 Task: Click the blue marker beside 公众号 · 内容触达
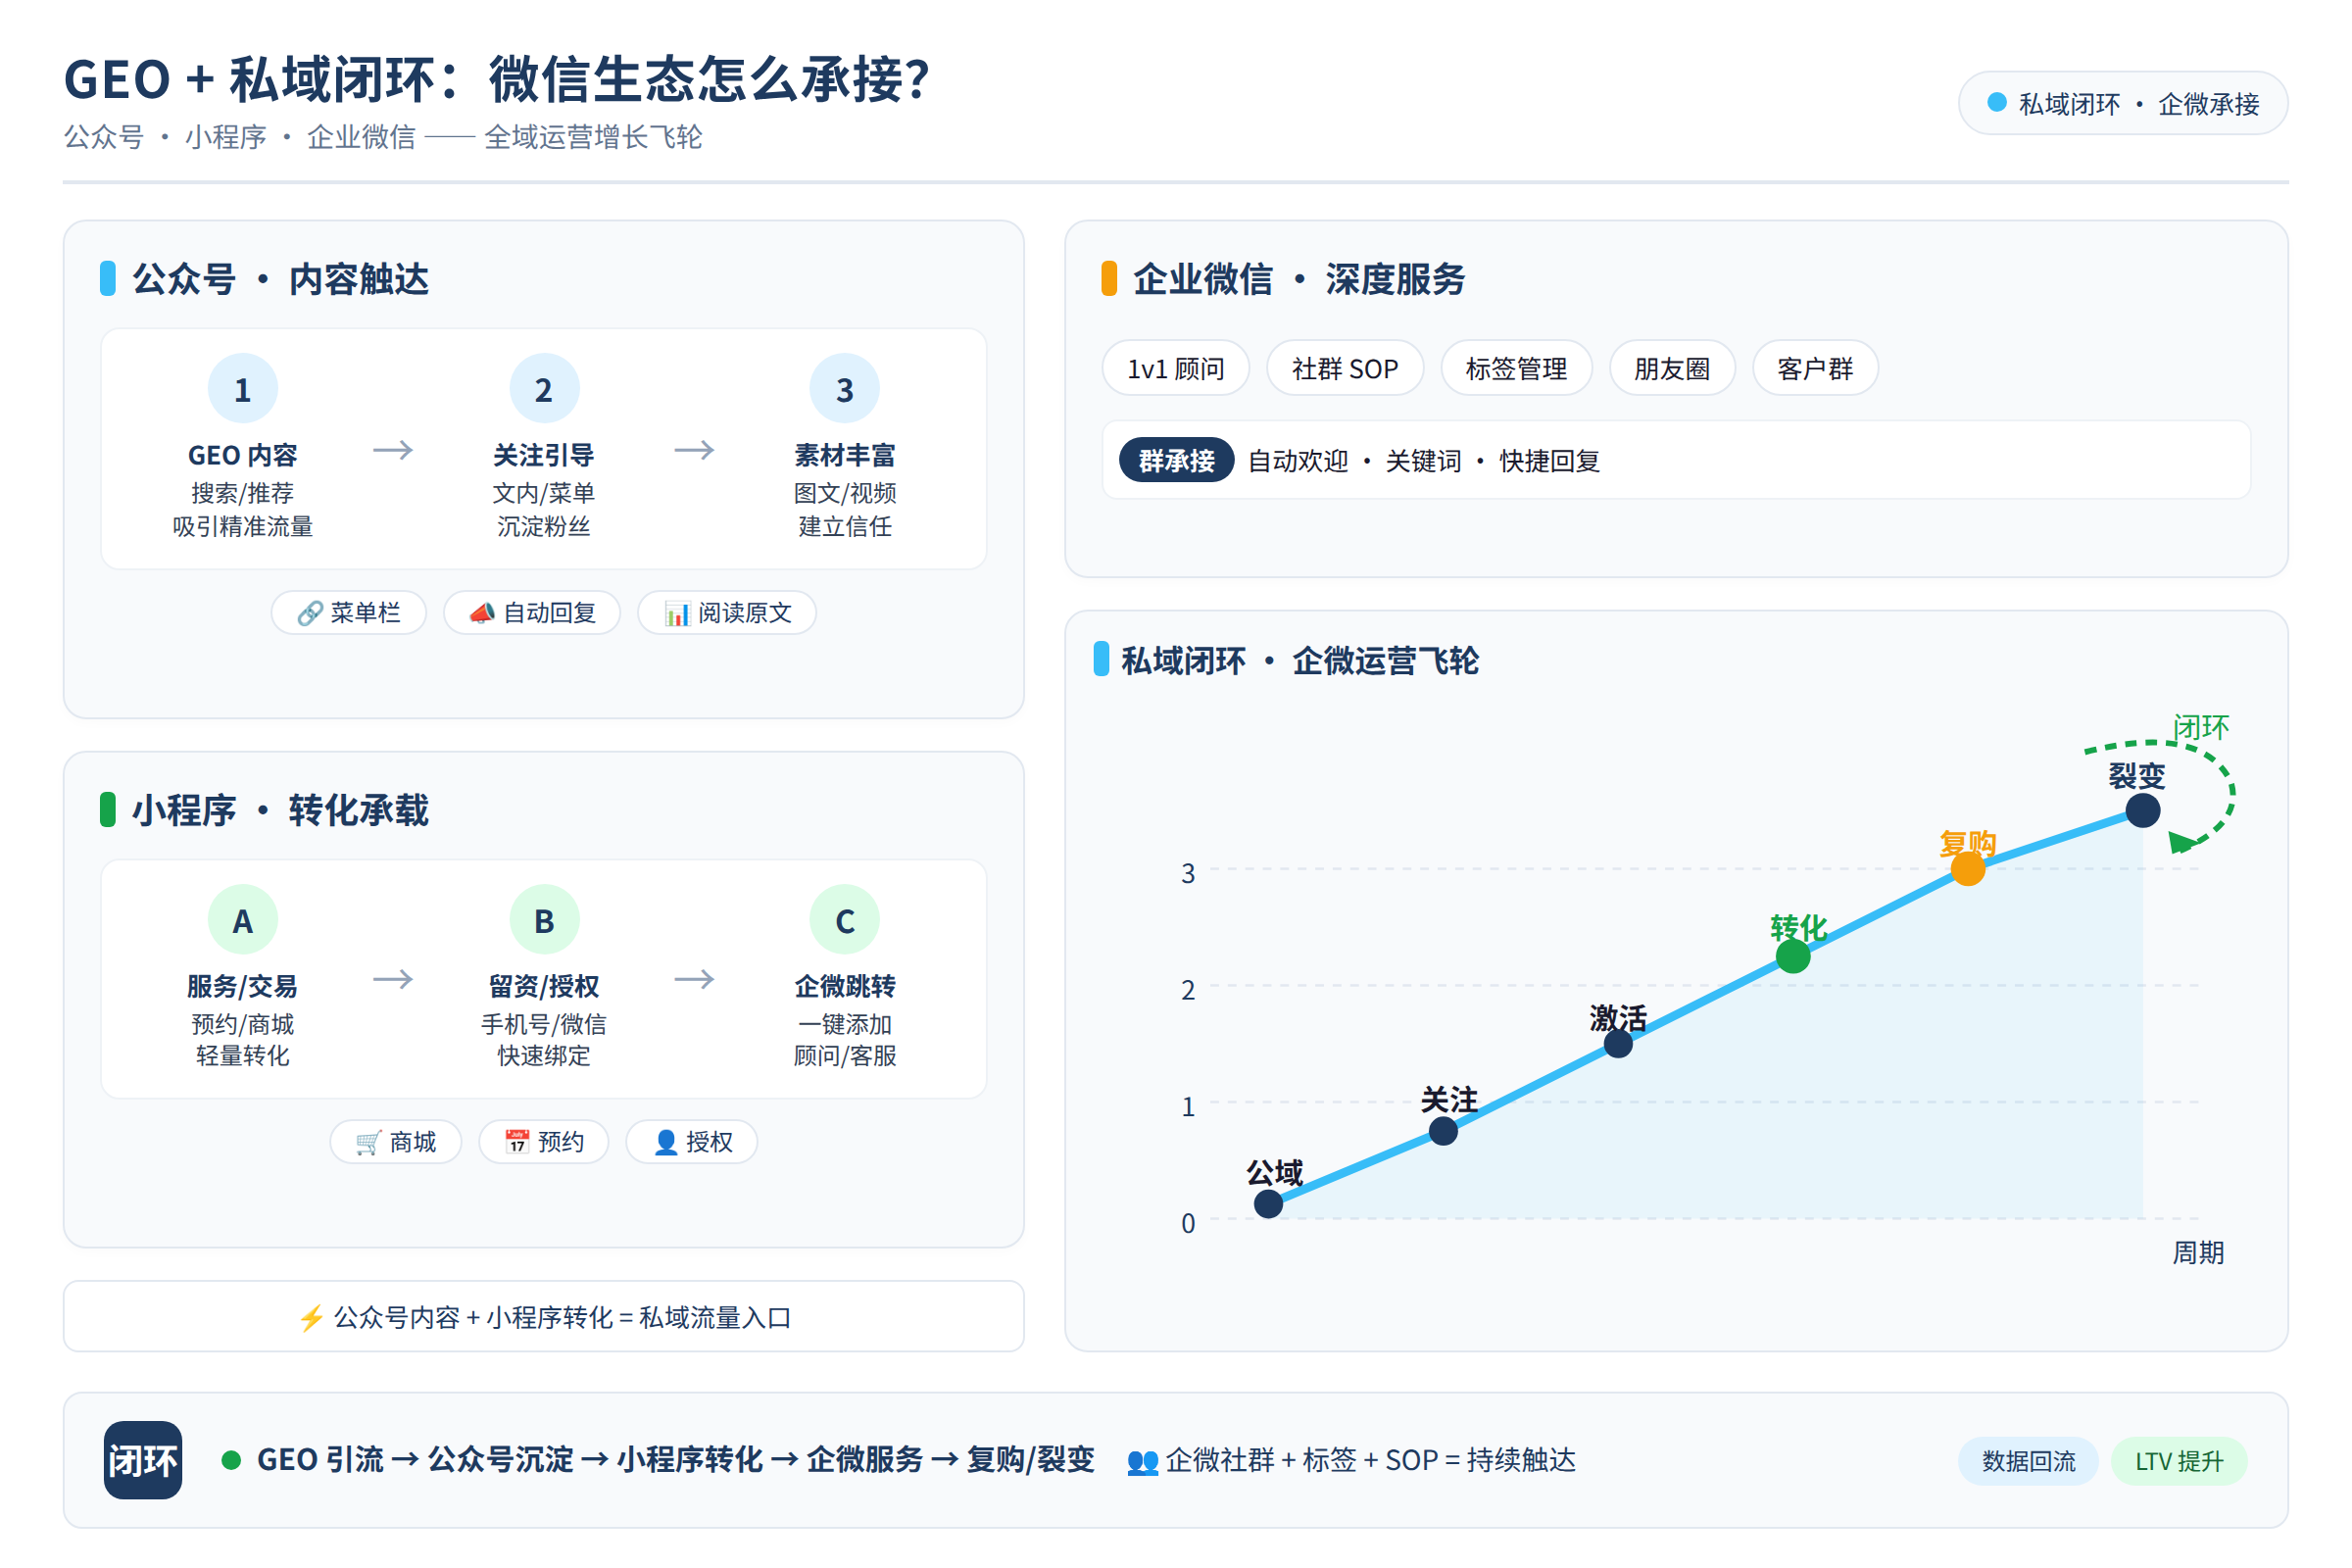(x=108, y=278)
